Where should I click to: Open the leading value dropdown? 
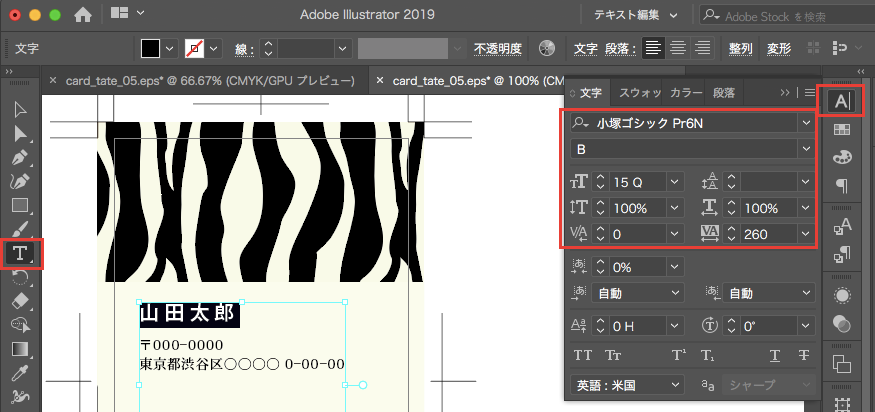click(806, 182)
